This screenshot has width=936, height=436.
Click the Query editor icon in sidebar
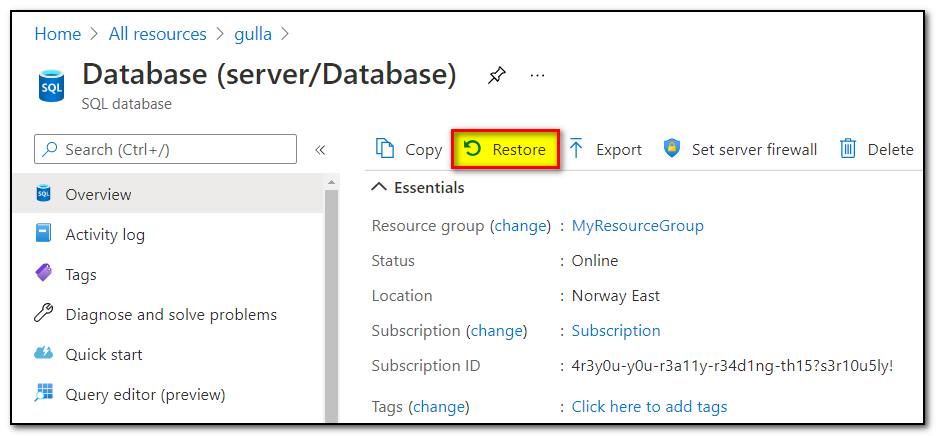44,394
